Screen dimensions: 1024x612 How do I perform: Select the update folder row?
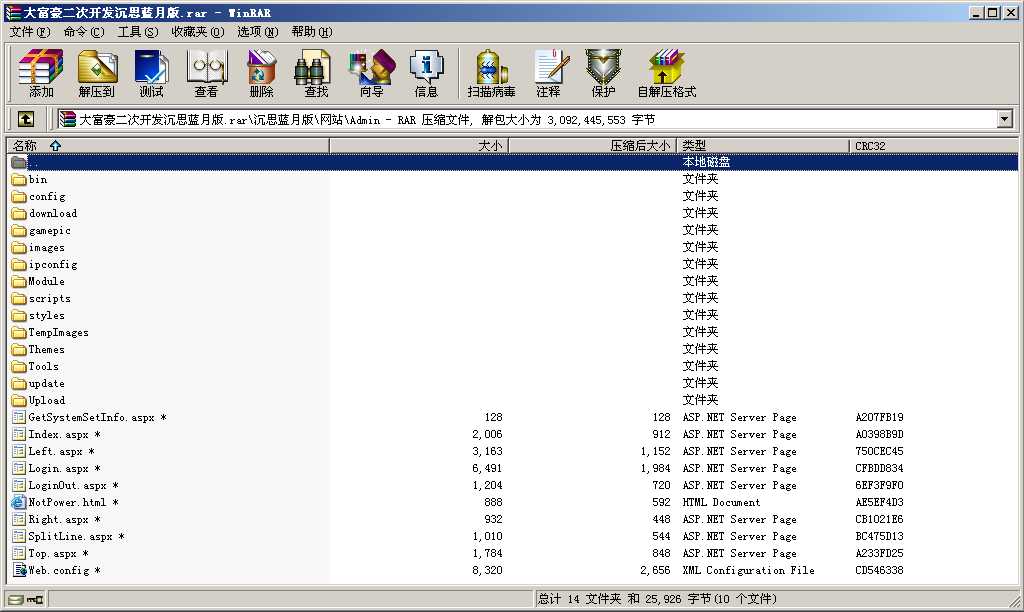pyautogui.click(x=513, y=383)
